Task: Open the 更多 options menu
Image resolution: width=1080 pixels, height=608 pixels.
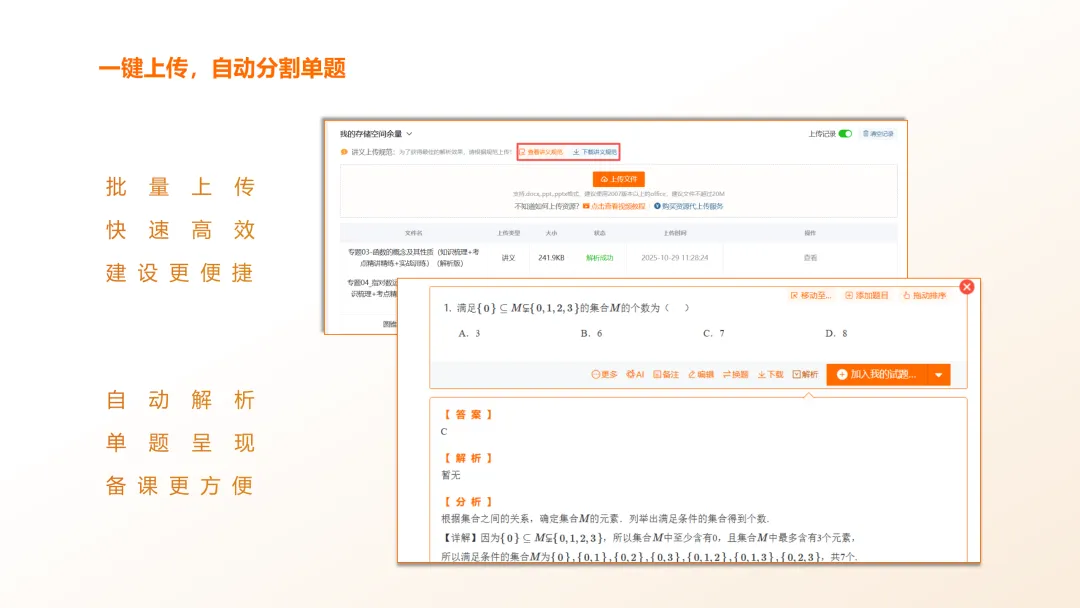Action: [604, 375]
